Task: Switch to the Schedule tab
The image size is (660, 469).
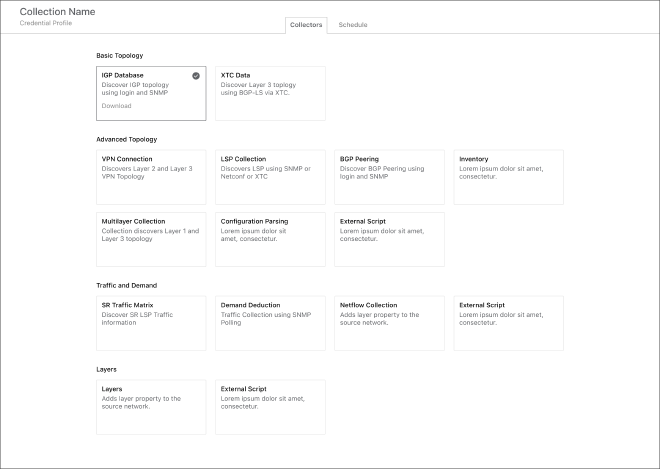Action: [353, 25]
